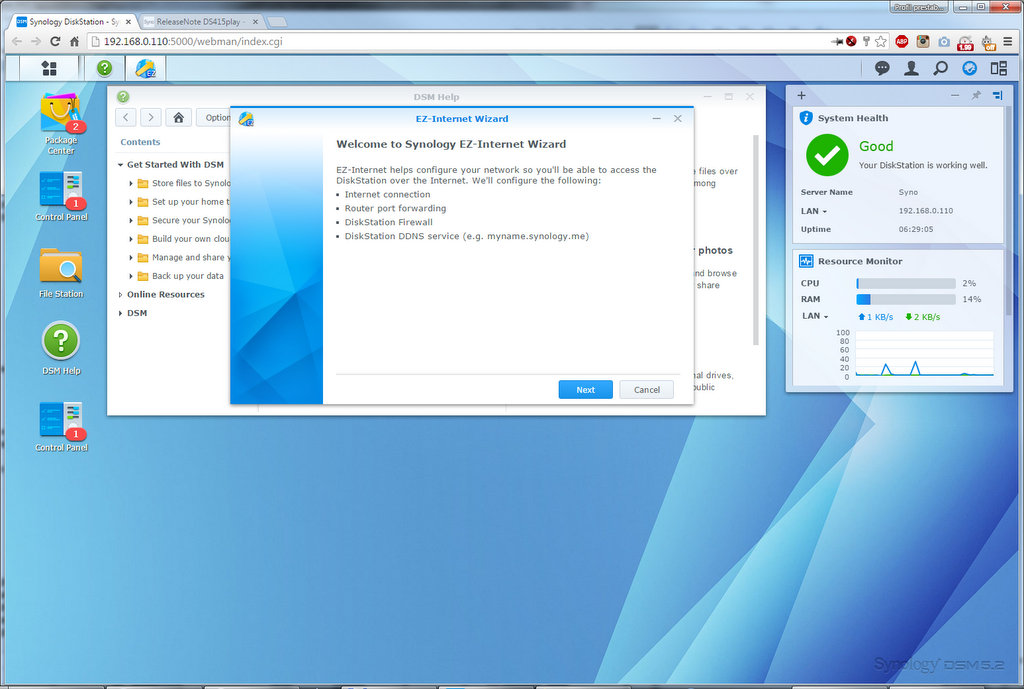Open Chrome menu hamburger icon

click(x=1008, y=41)
